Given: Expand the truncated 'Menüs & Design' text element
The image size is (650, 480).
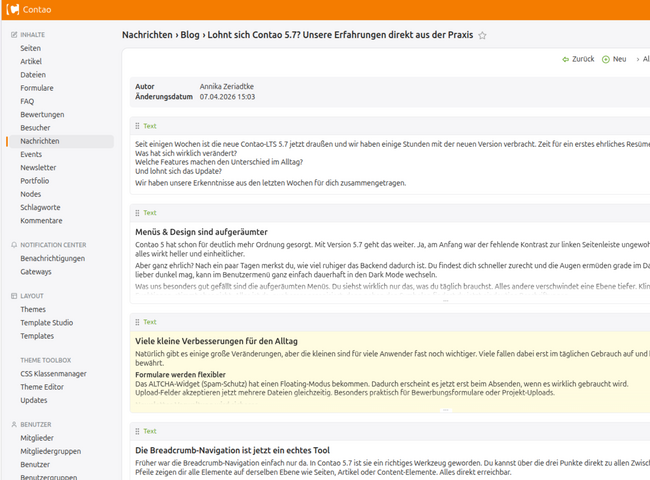Looking at the screenshot, I should (446, 301).
